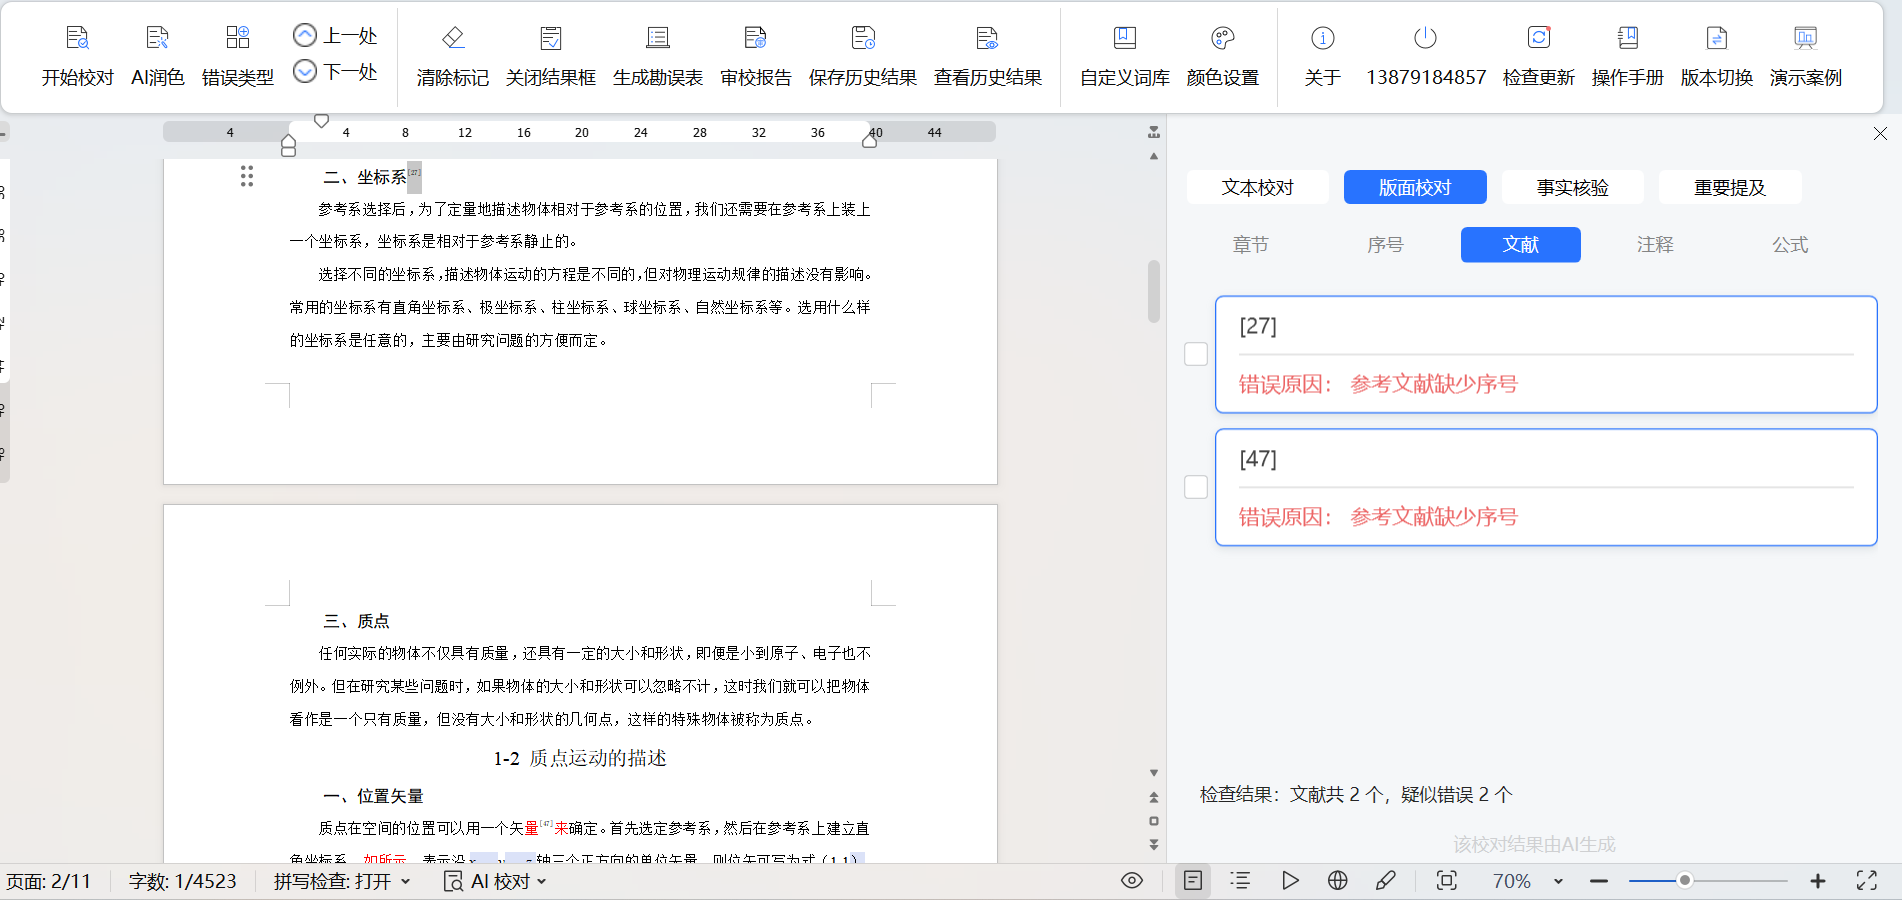
Task: Click 下一处 to jump to next issue
Action: pyautogui.click(x=336, y=73)
